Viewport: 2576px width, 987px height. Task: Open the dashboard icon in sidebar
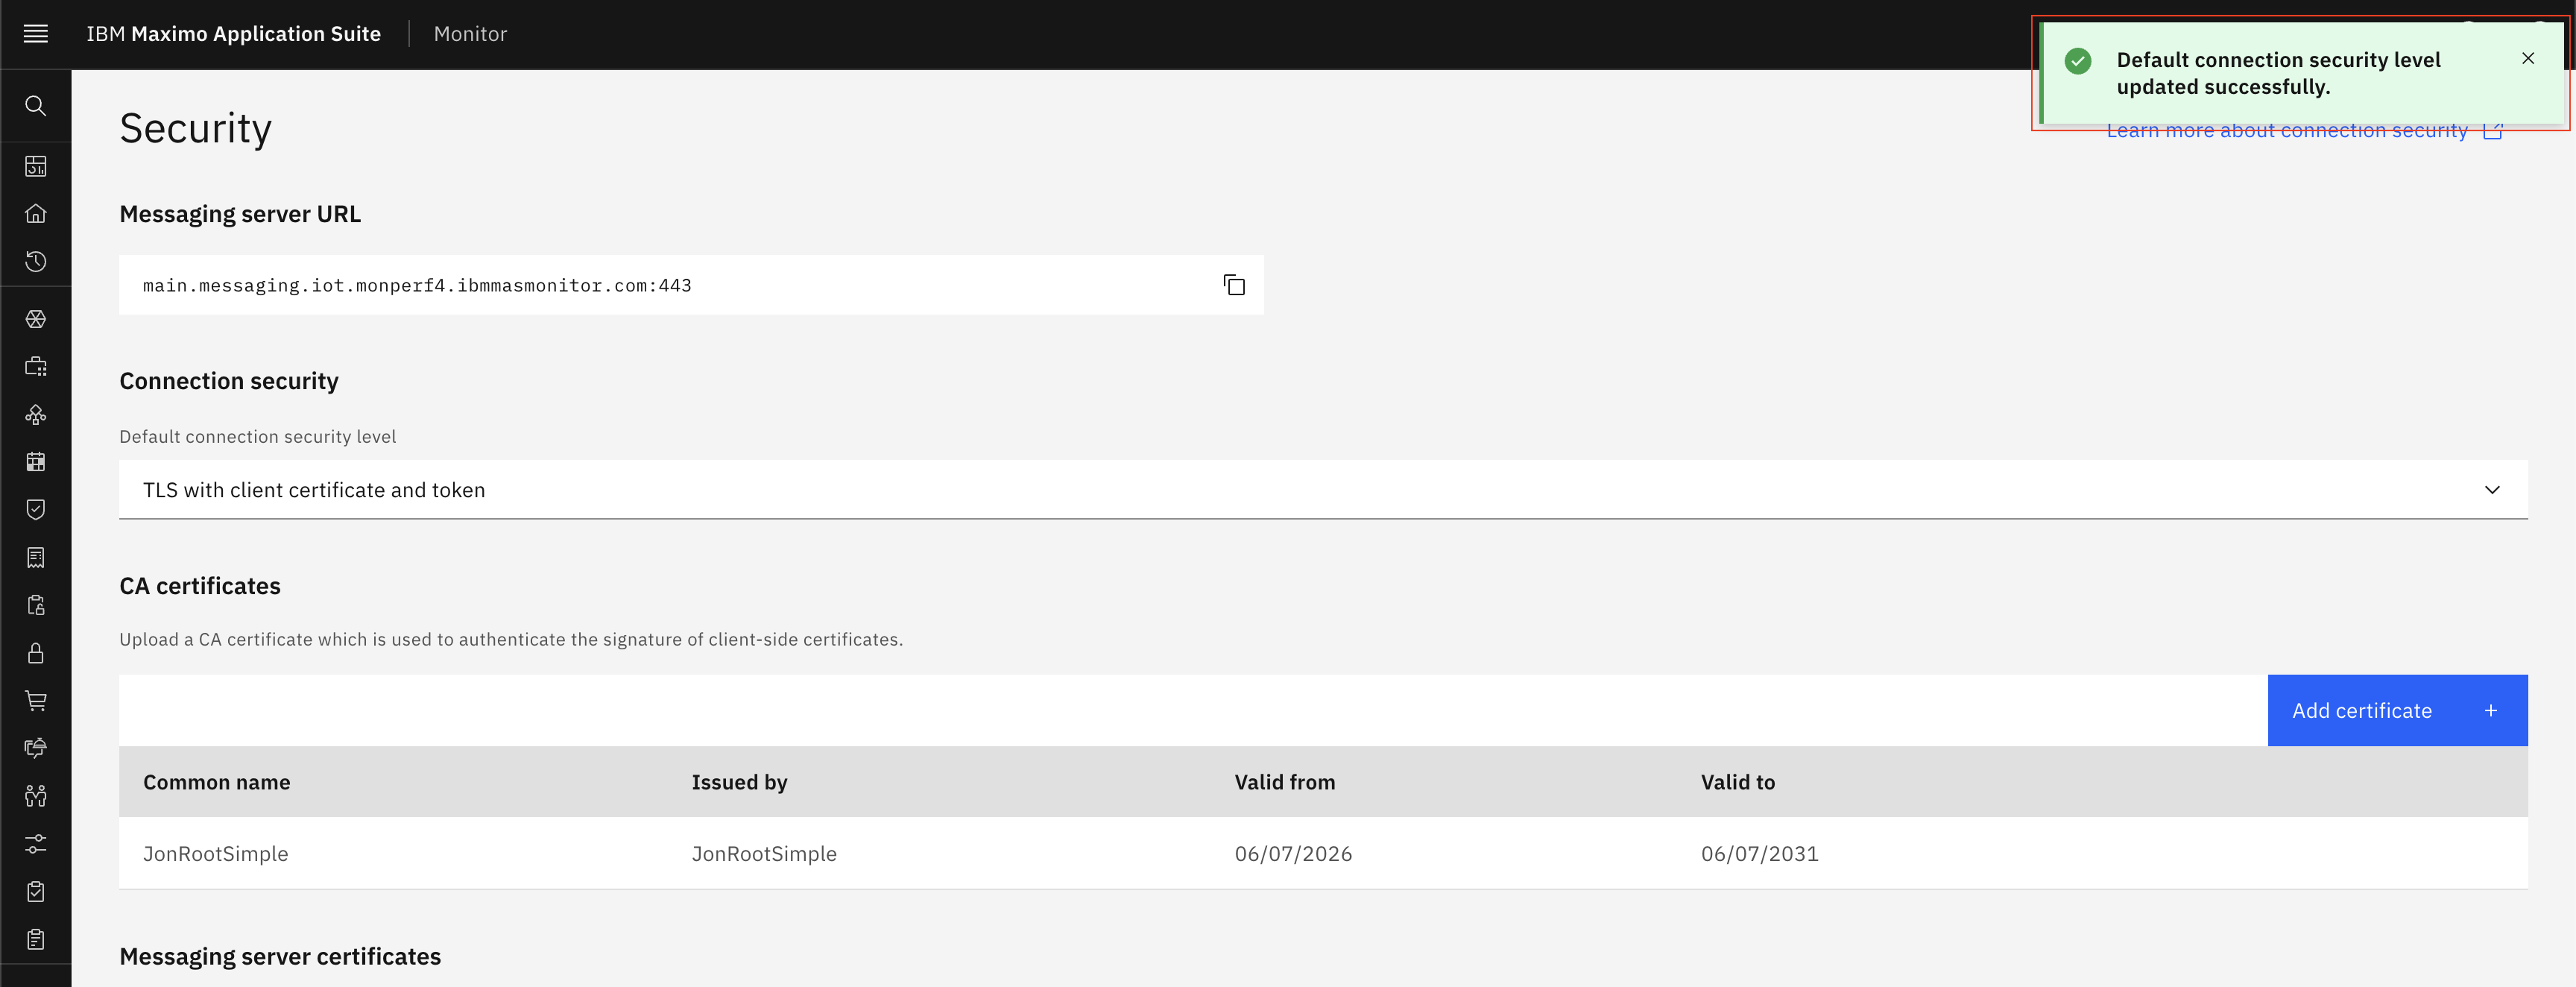click(x=36, y=166)
